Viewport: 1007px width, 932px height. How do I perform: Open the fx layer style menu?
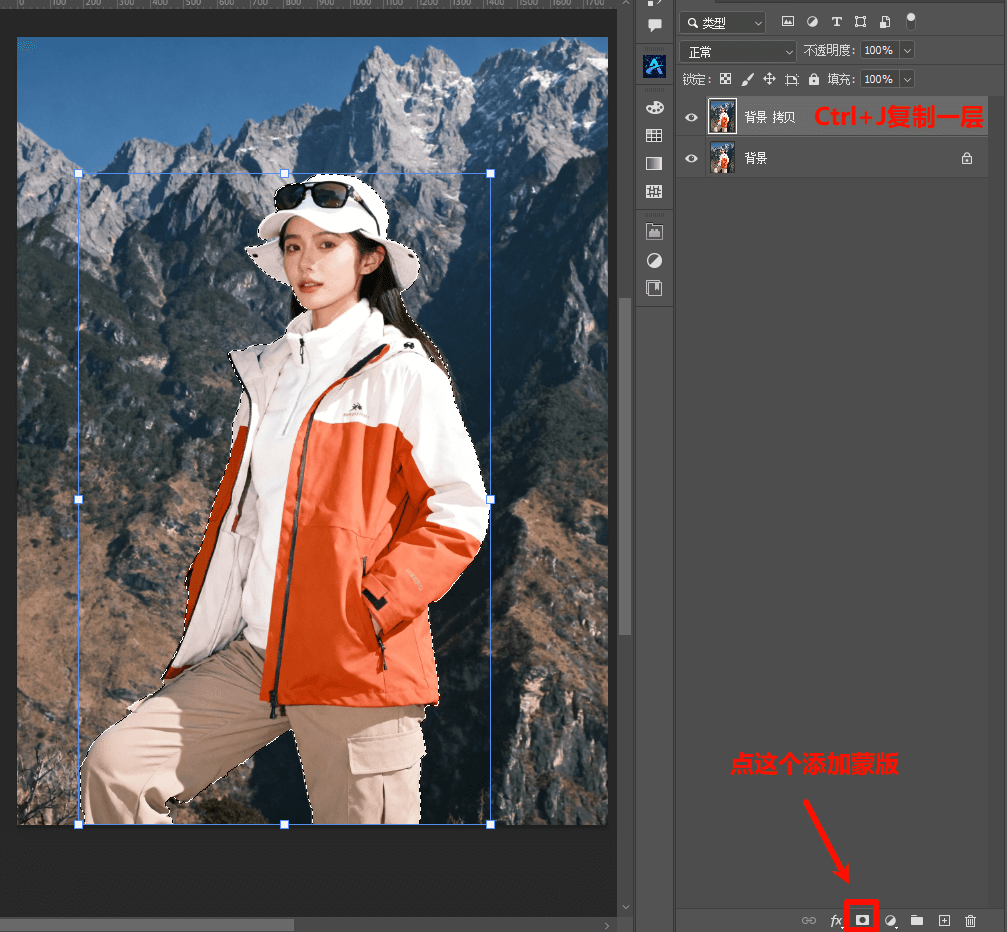click(x=836, y=920)
